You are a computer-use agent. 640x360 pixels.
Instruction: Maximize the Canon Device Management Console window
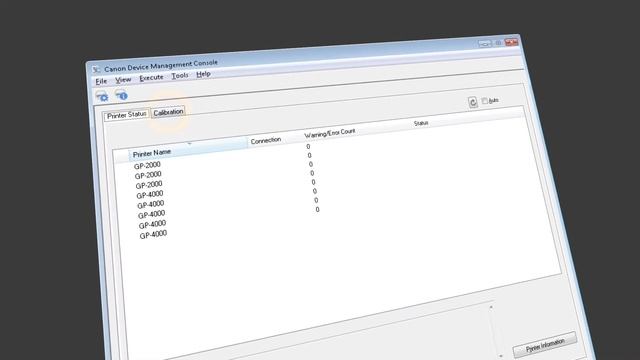pyautogui.click(x=498, y=43)
